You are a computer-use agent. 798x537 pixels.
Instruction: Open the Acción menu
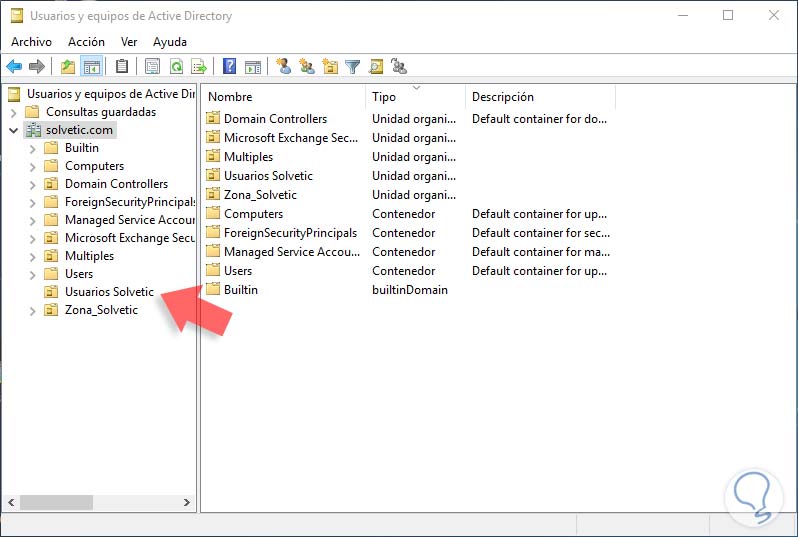coord(87,42)
